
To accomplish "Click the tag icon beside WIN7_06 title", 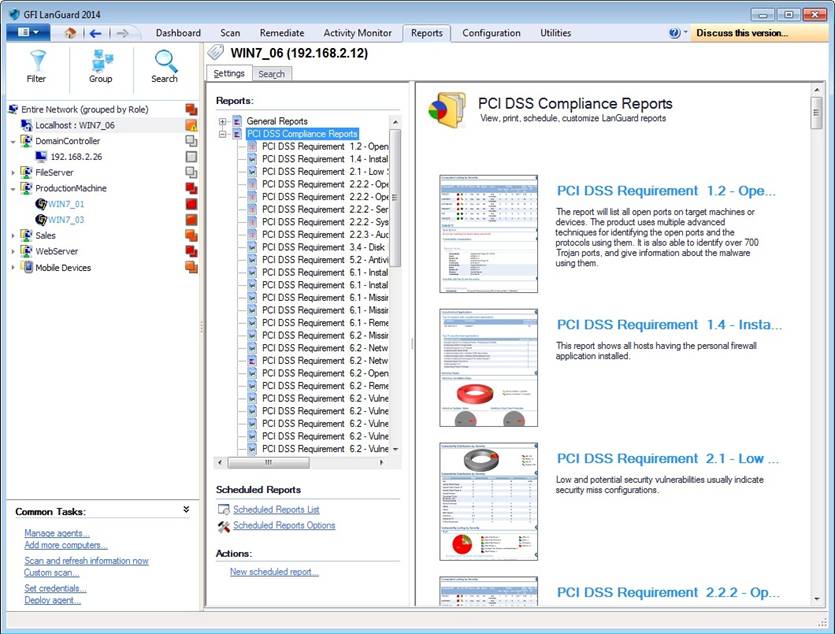I will [x=216, y=53].
